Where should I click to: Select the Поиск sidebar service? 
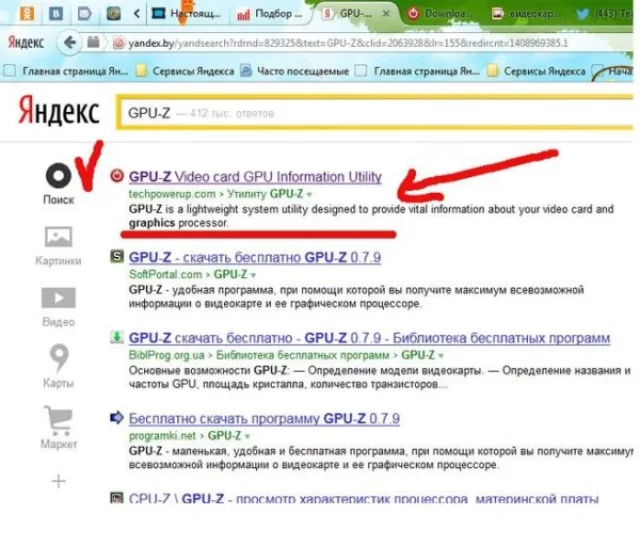point(58,183)
